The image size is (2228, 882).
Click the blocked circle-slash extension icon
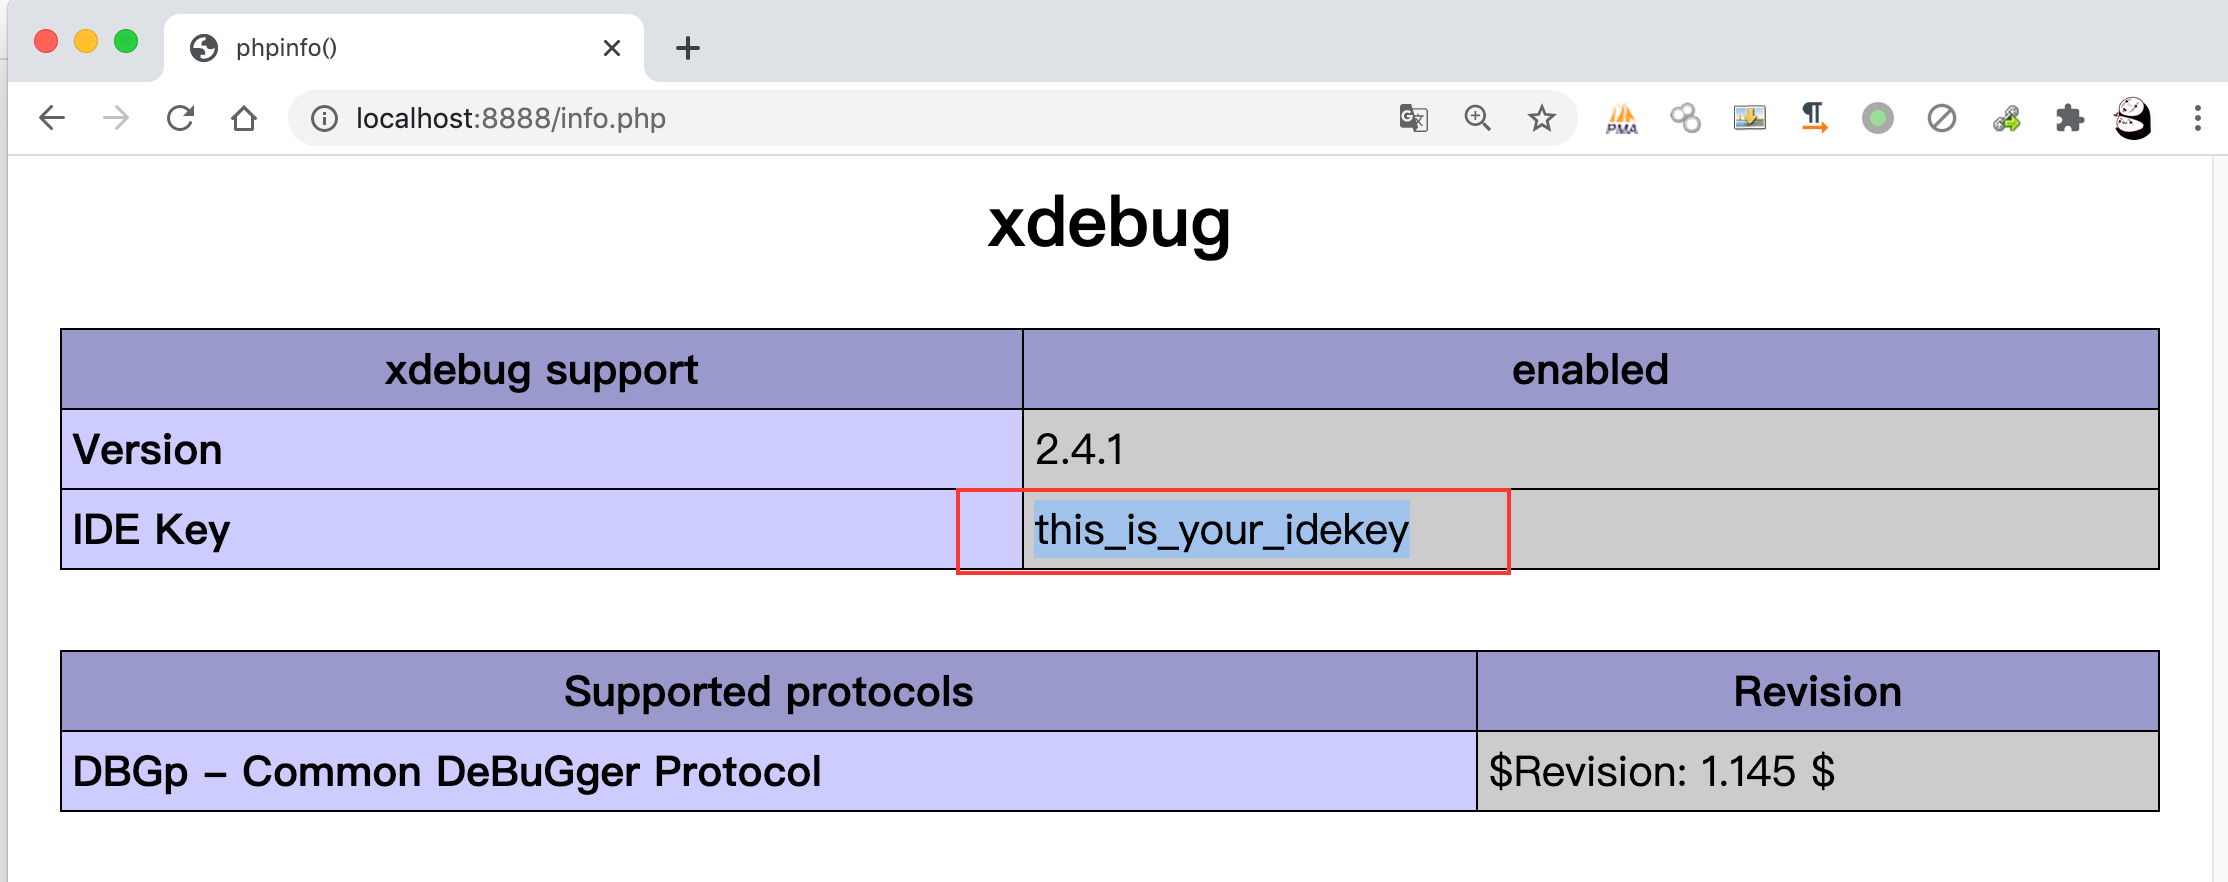point(1941,118)
